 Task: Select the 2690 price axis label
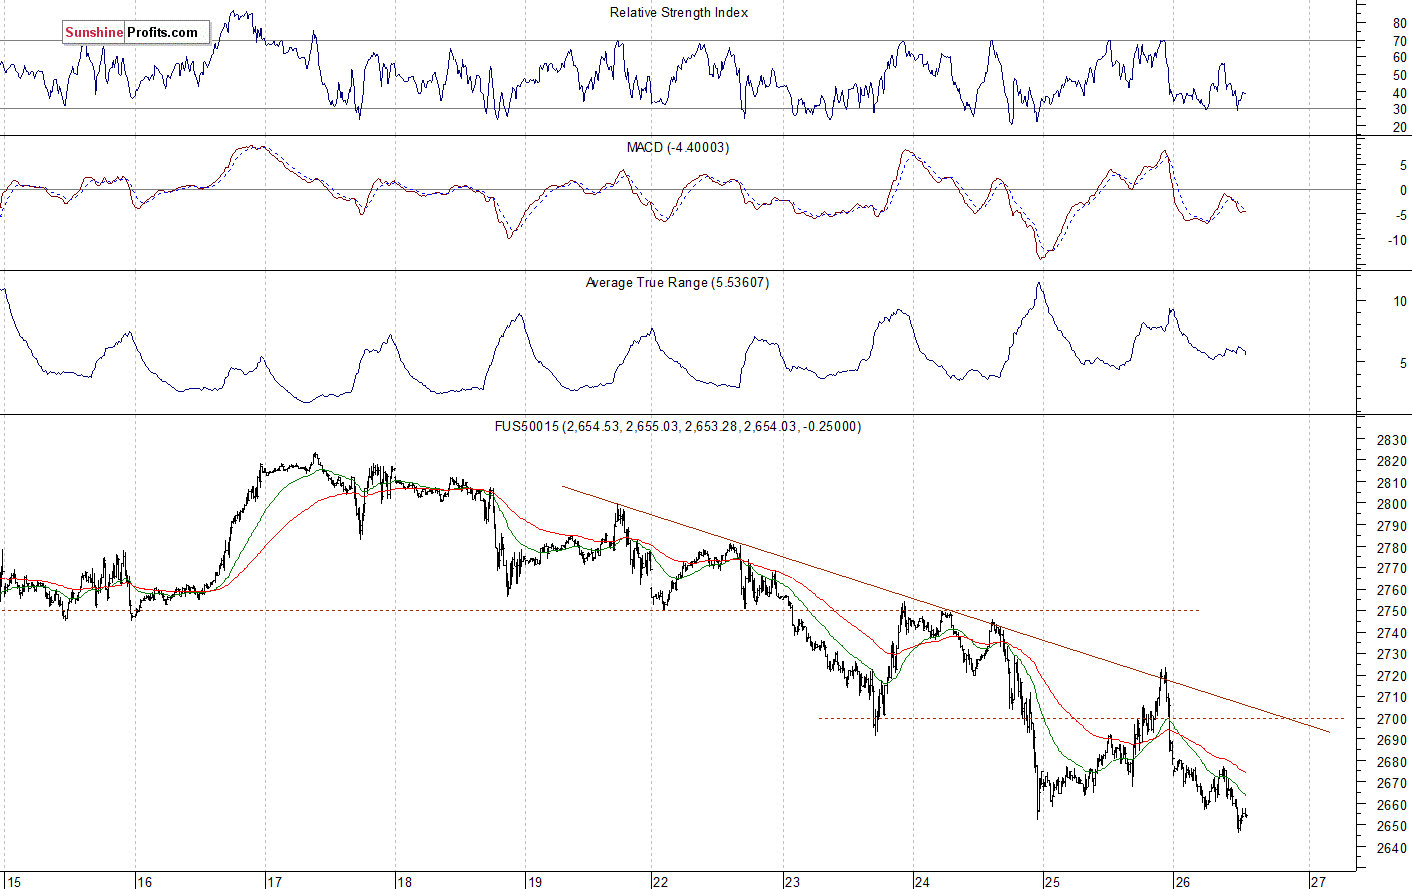(x=1392, y=741)
